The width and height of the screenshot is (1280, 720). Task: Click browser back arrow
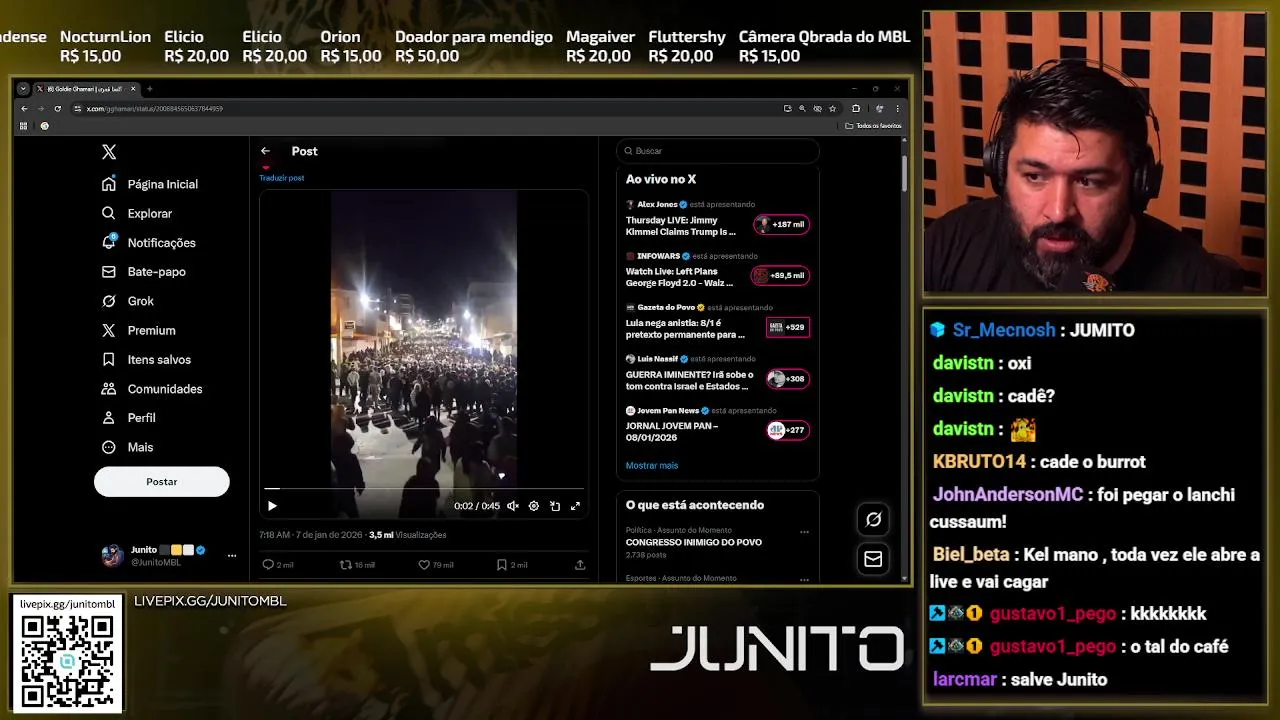tap(24, 108)
